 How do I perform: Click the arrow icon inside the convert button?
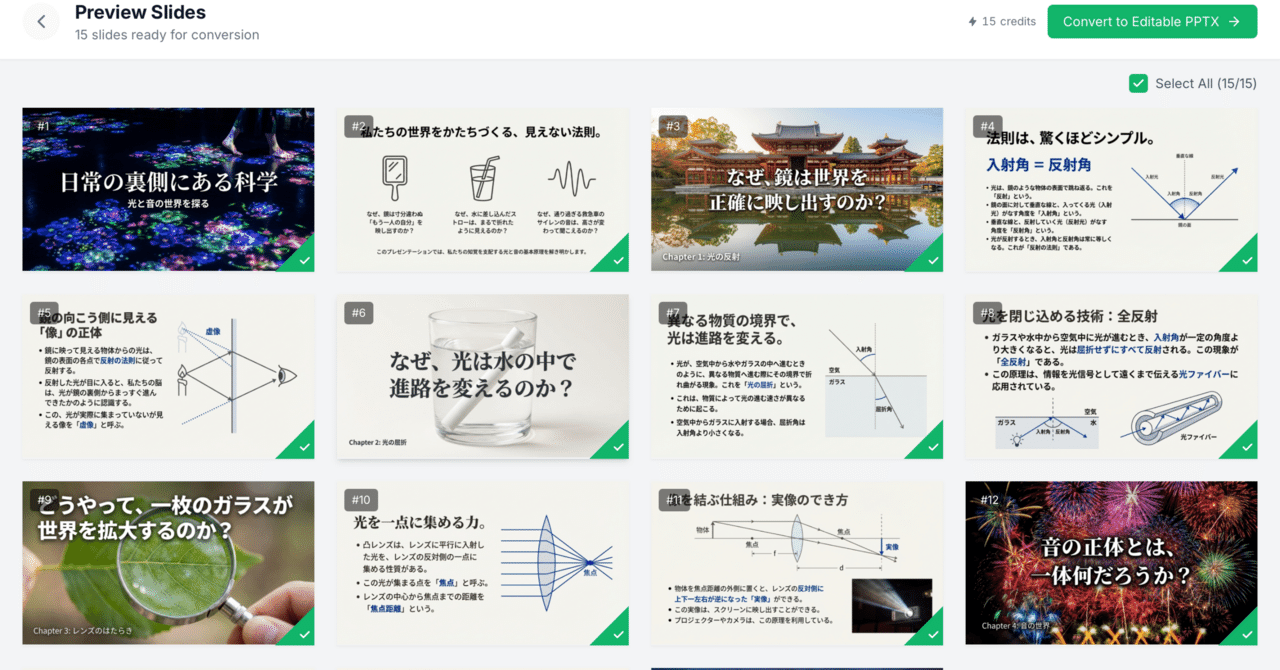(x=1234, y=21)
